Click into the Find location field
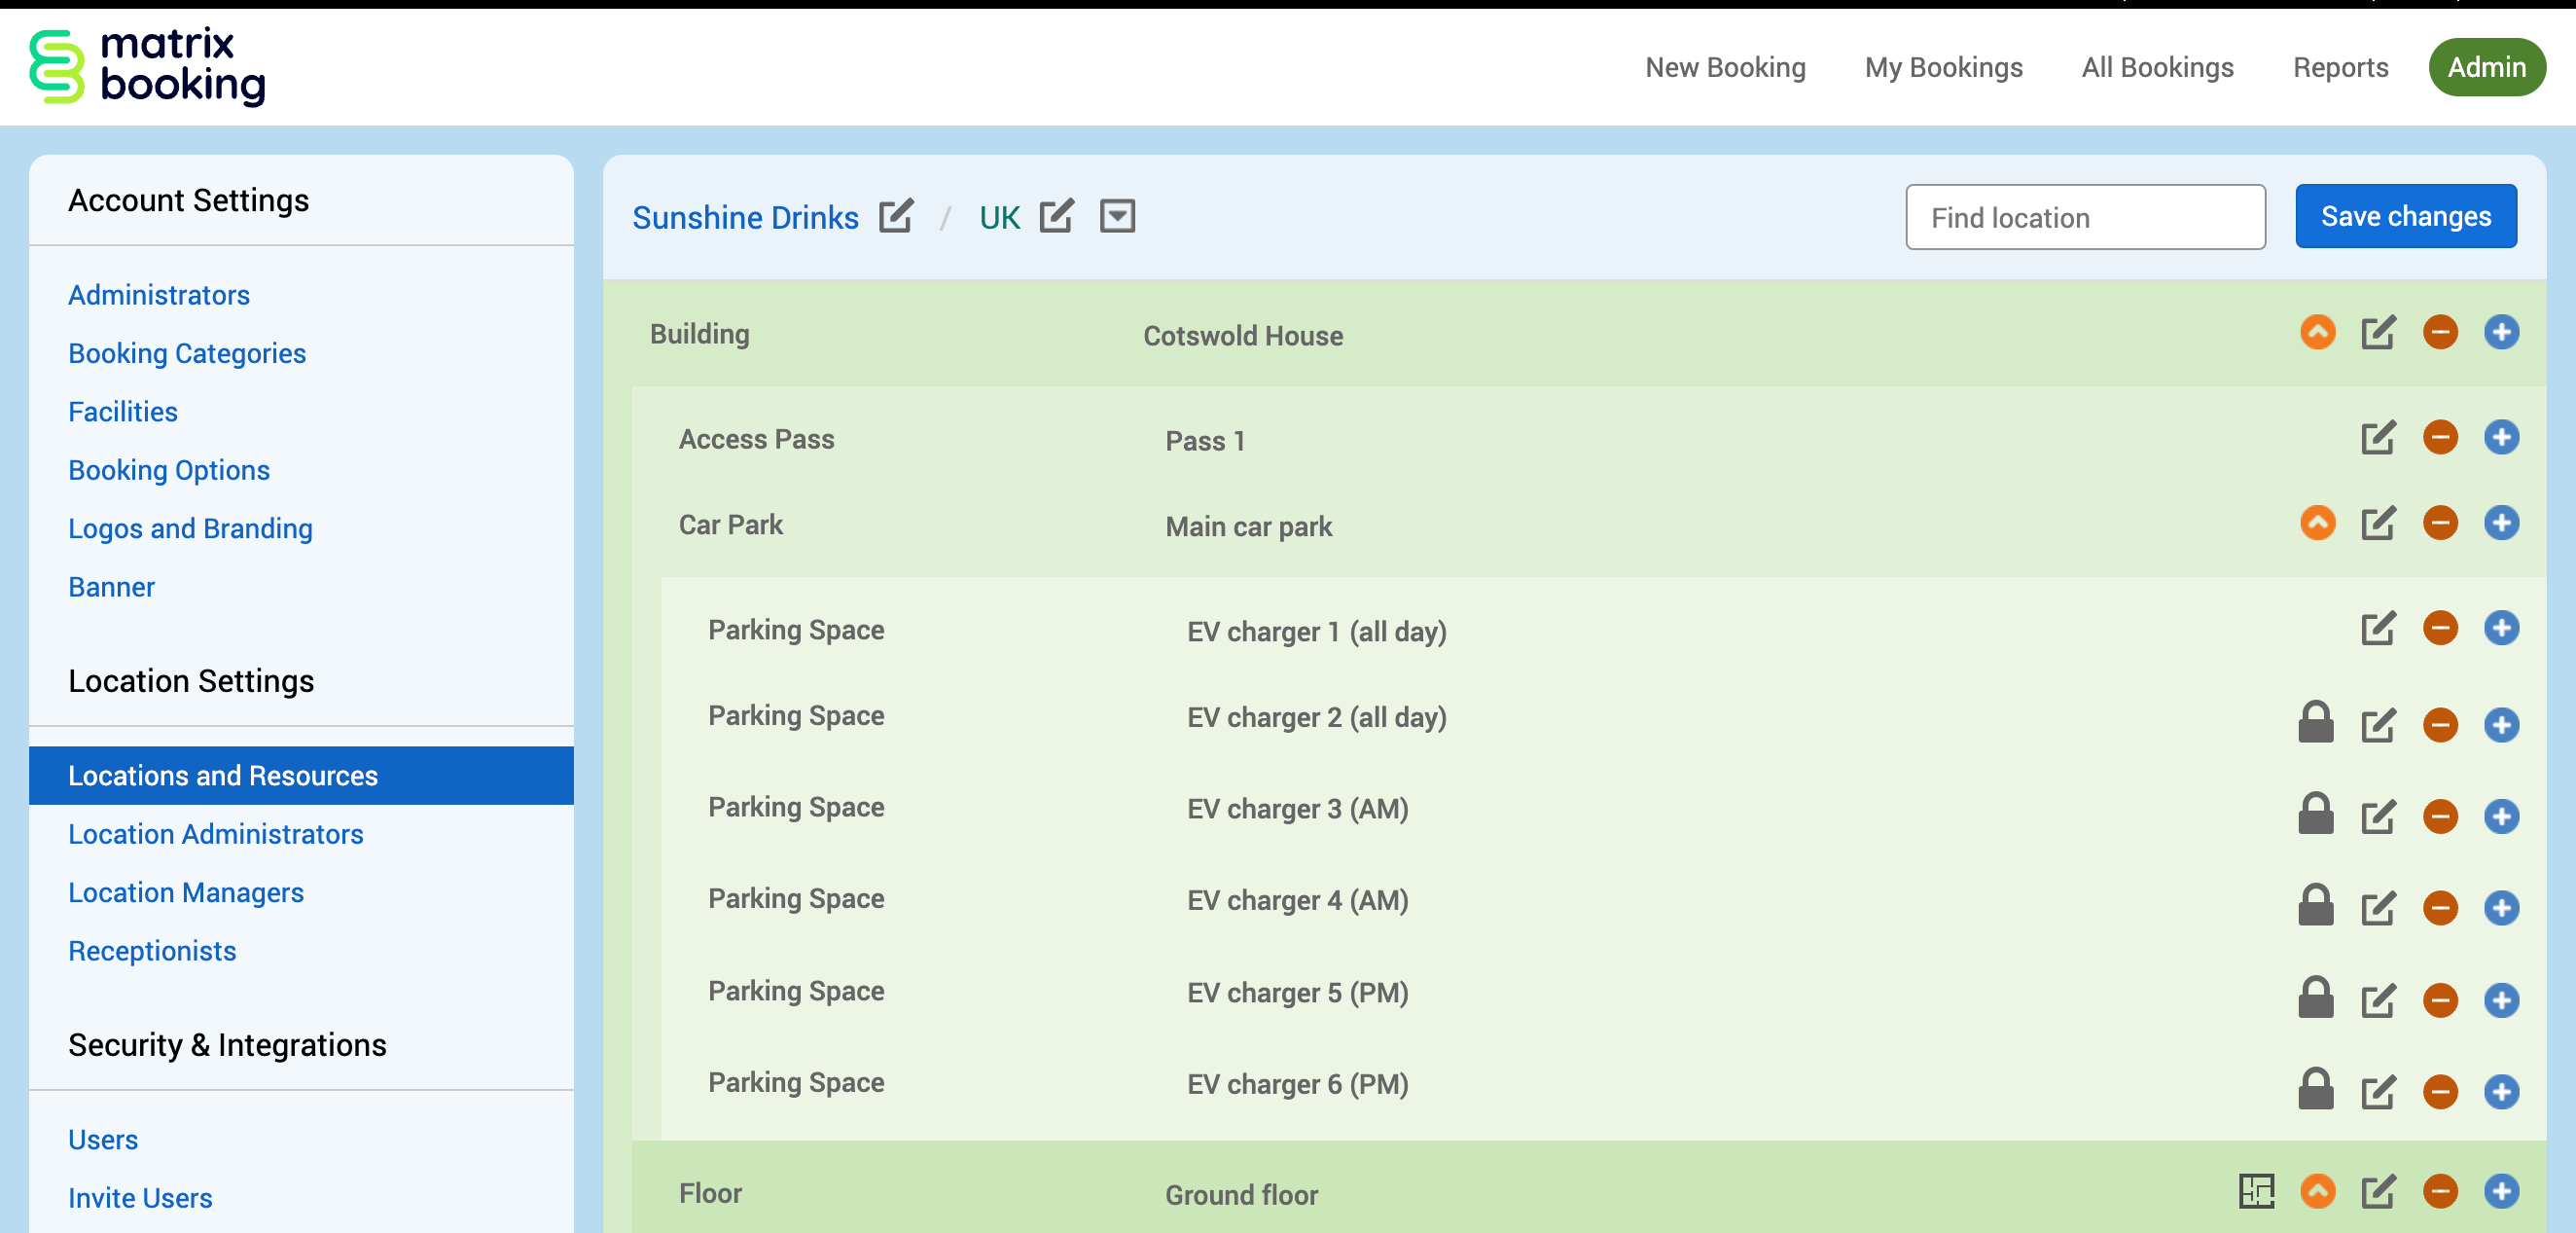 (2084, 217)
